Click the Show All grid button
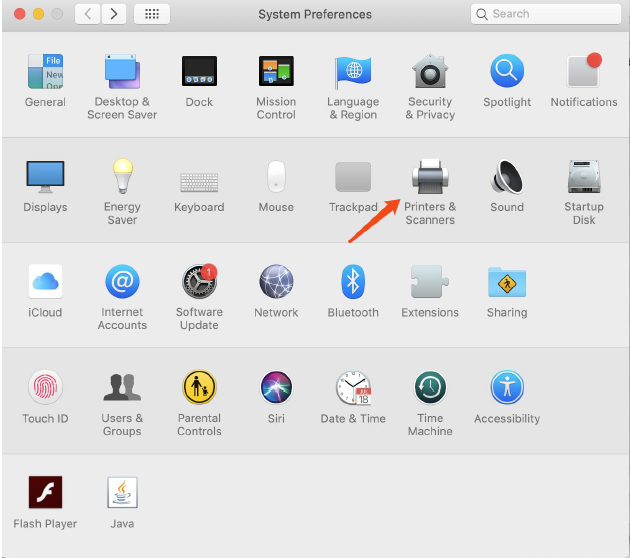The height and width of the screenshot is (558, 630). coord(151,14)
